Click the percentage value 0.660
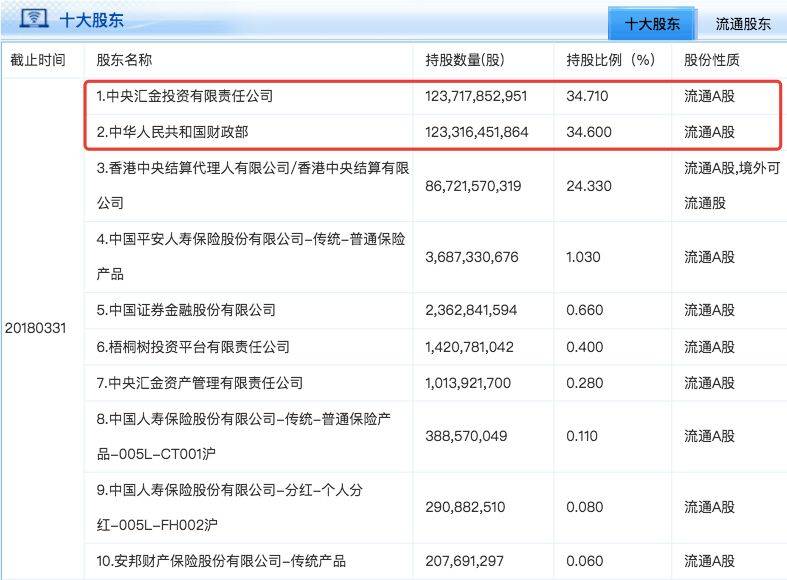Viewport: 787px width, 580px height. 585,310
